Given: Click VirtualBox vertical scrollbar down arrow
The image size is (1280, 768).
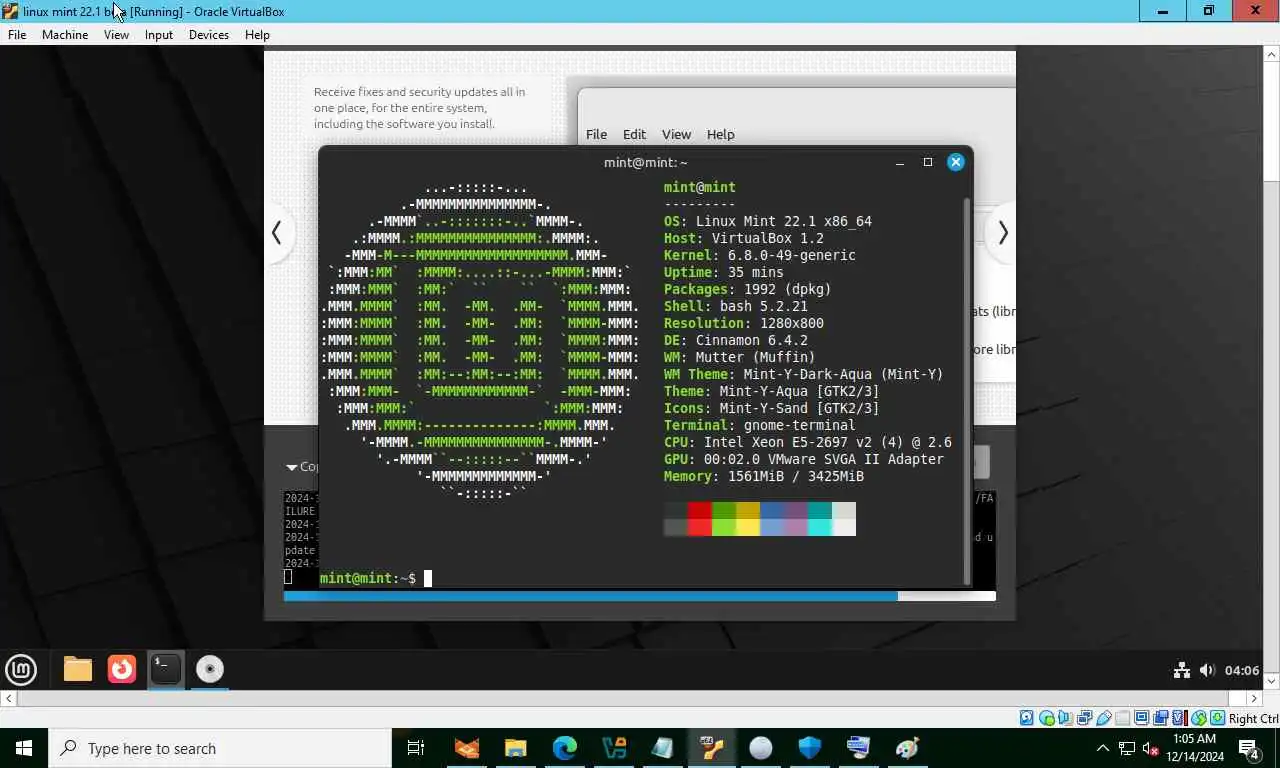Looking at the screenshot, I should click(x=1271, y=680).
